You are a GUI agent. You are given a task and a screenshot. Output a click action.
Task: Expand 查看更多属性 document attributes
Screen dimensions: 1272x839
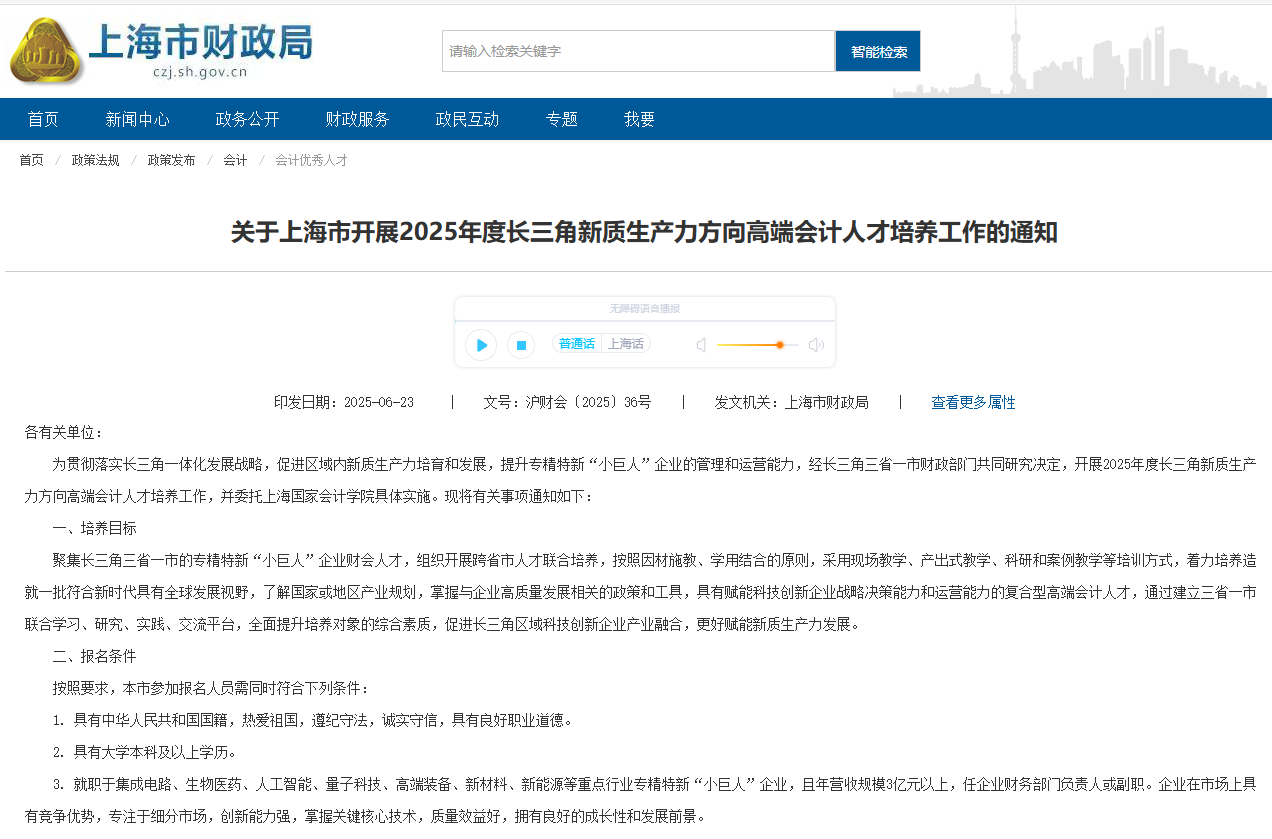973,402
